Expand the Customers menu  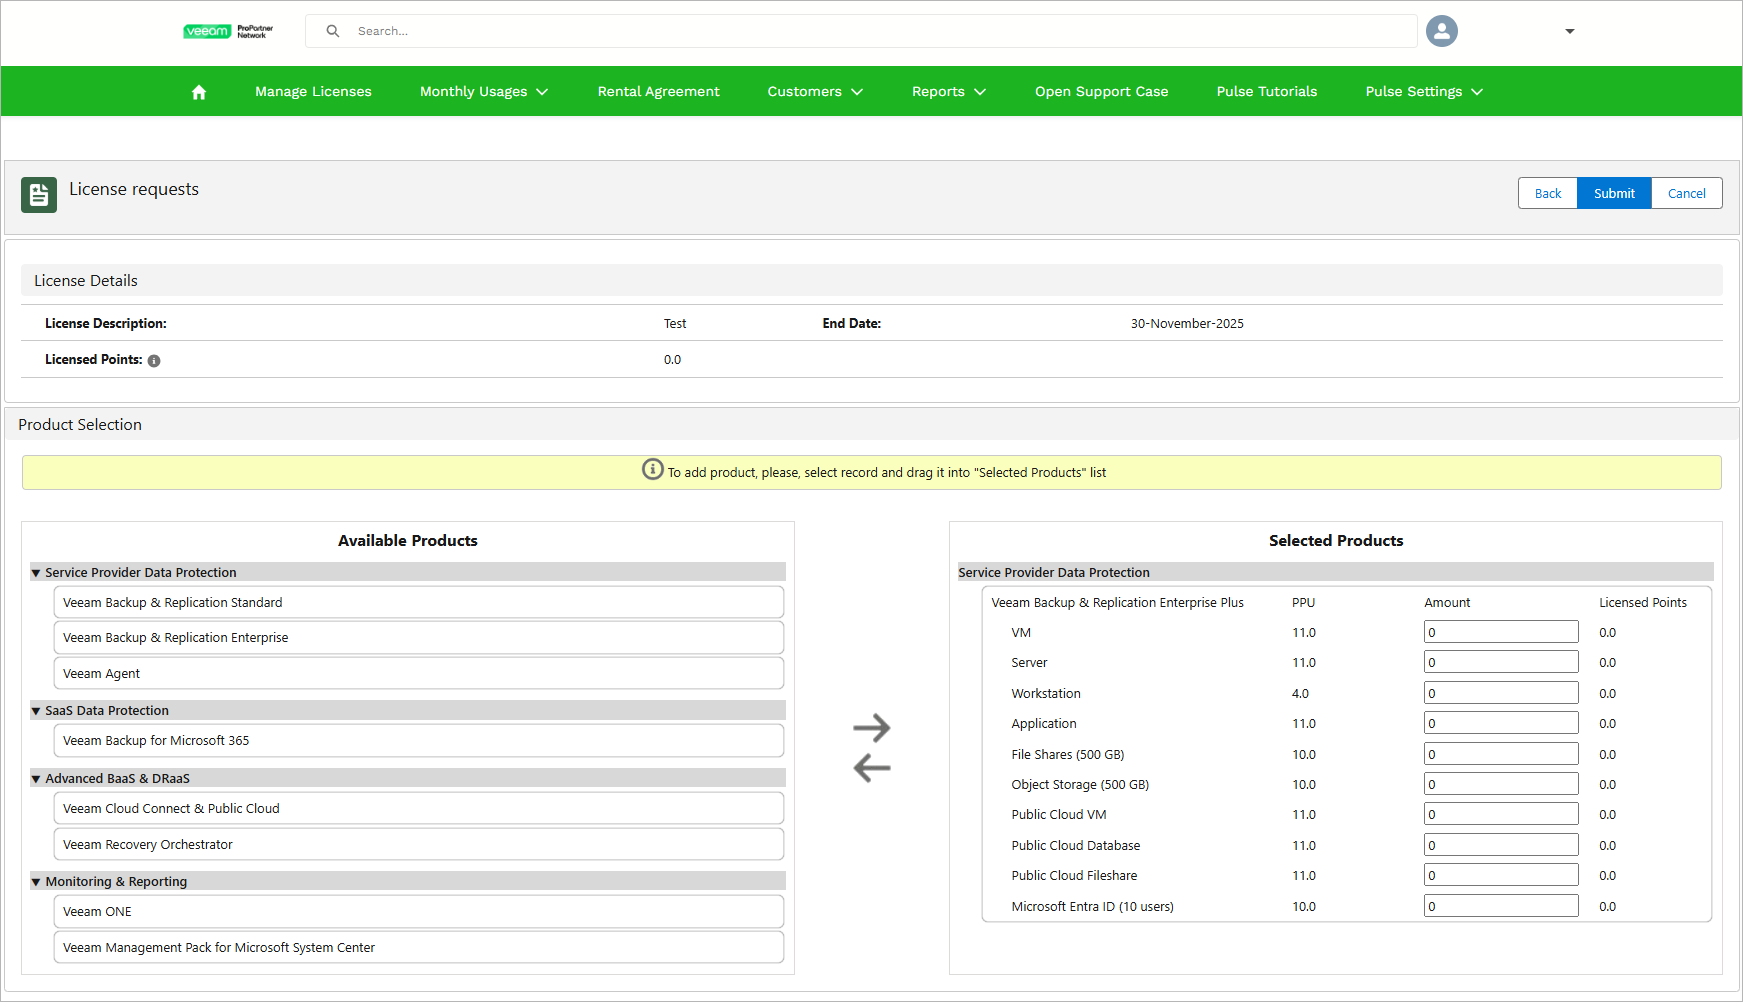(815, 92)
